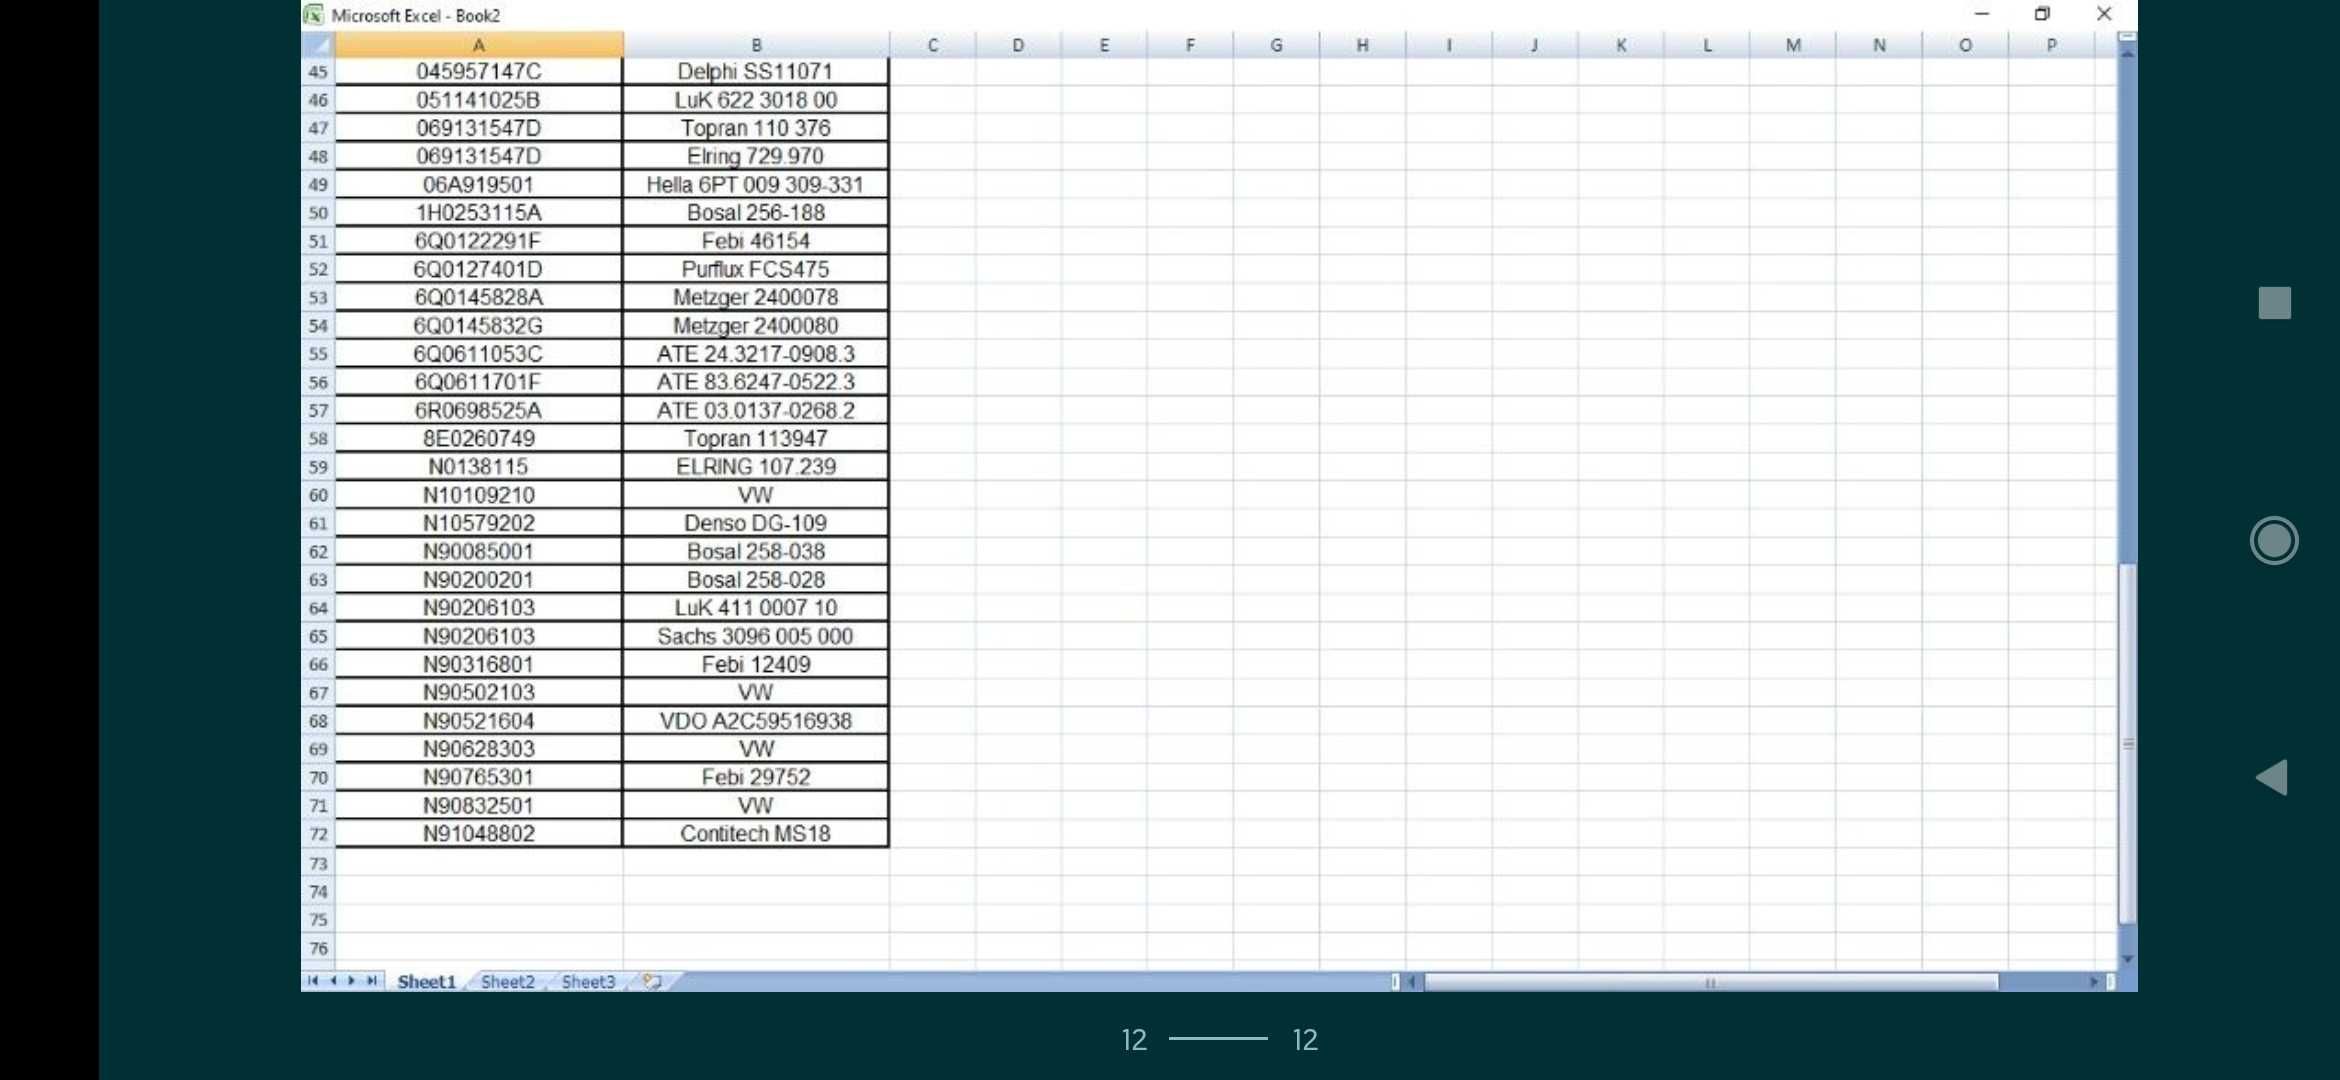
Task: Insert a new worksheet tab icon
Action: point(652,981)
